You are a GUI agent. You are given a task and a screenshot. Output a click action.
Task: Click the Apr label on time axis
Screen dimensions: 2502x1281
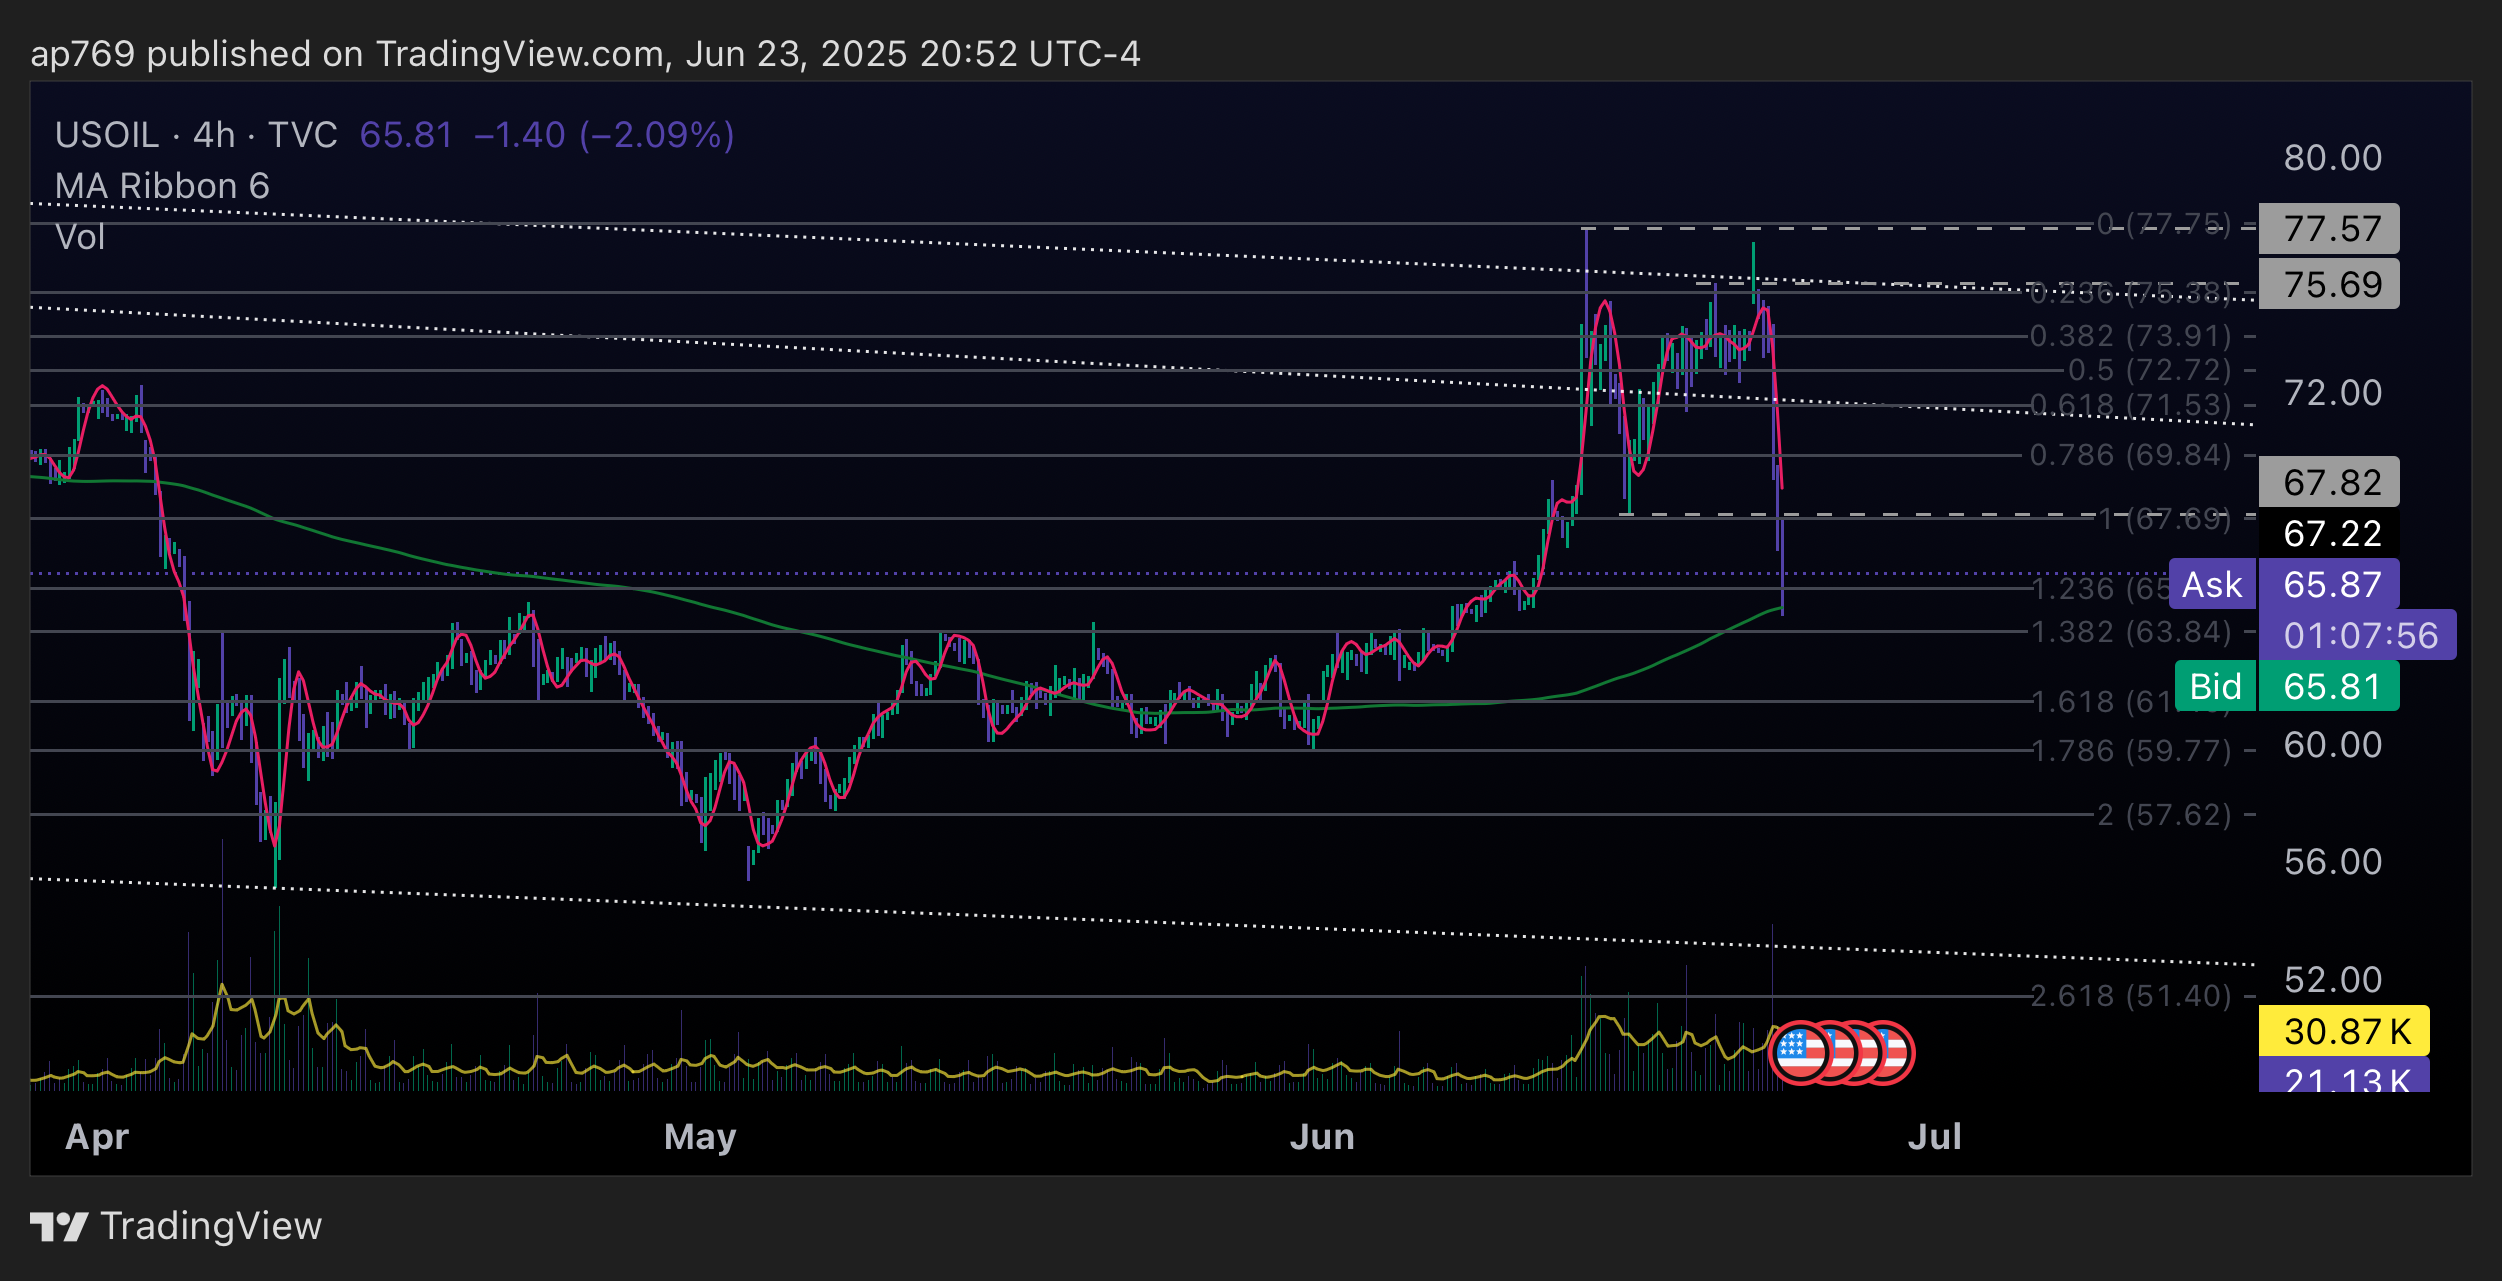(x=97, y=1138)
